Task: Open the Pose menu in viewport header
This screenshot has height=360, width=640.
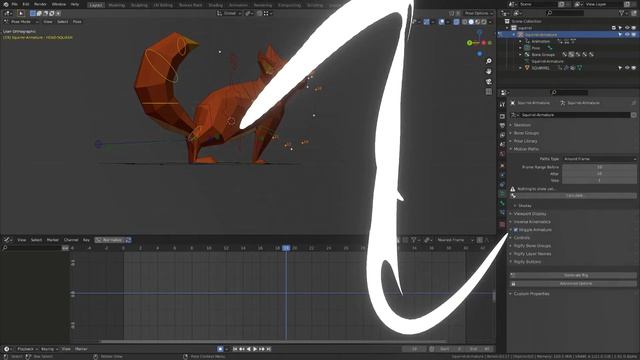Action: 77,22
